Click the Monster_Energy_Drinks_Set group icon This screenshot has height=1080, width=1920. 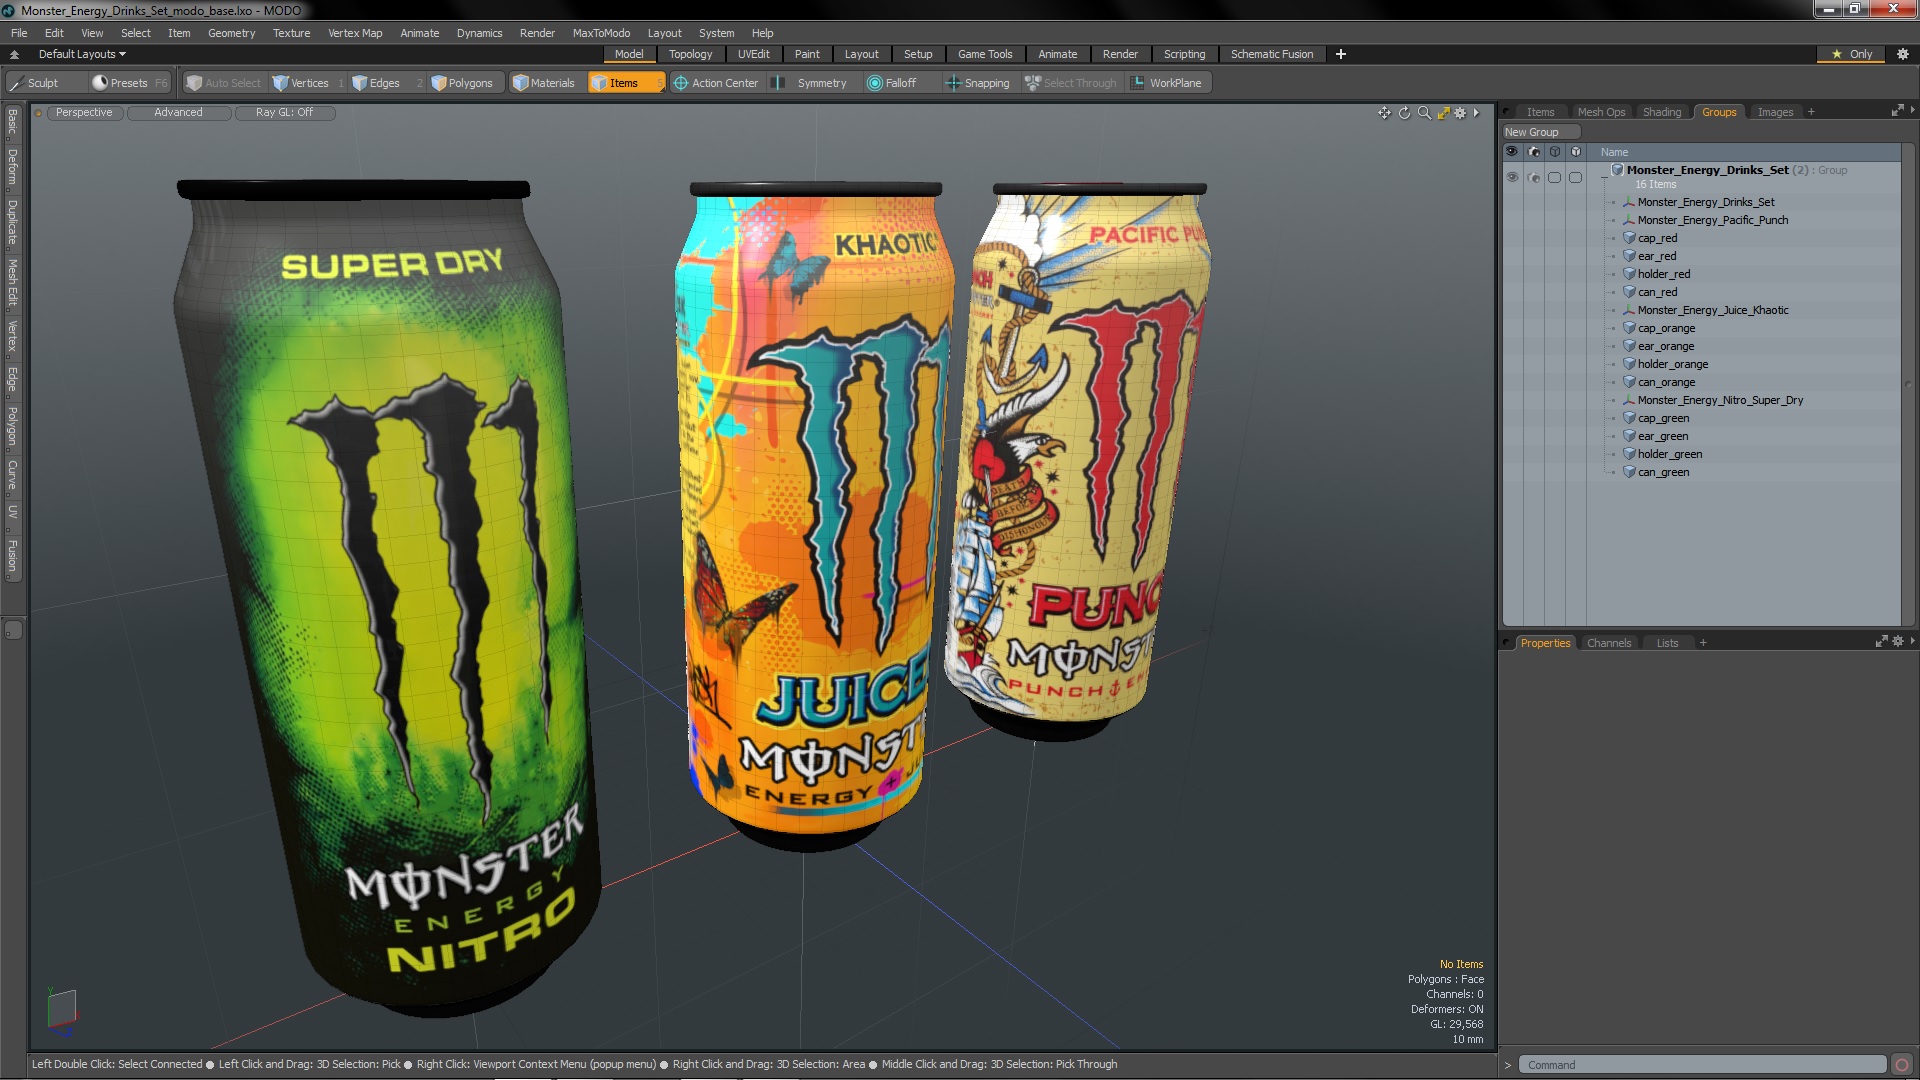(1617, 170)
